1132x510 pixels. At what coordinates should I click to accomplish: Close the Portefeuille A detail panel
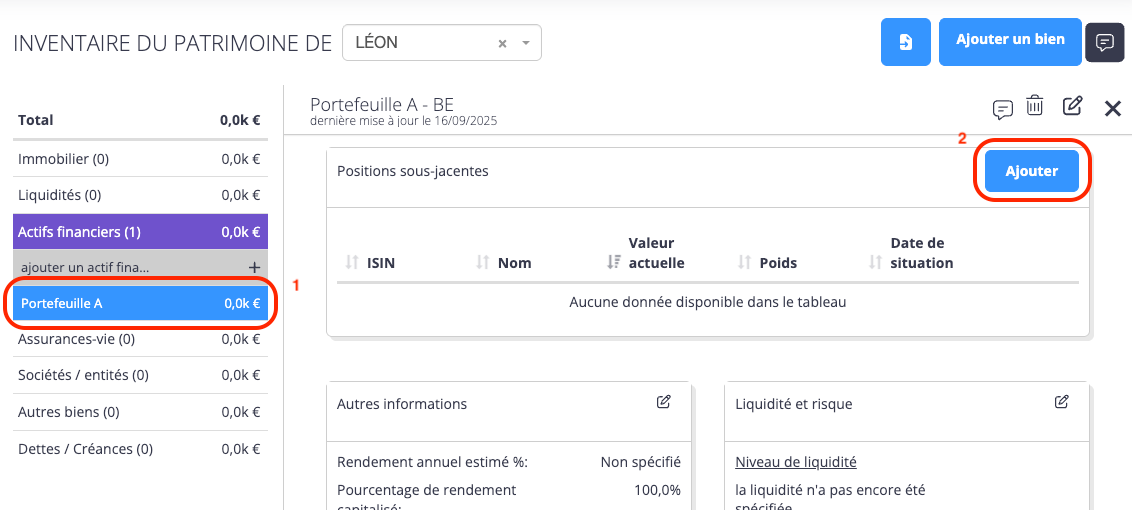coord(1112,108)
